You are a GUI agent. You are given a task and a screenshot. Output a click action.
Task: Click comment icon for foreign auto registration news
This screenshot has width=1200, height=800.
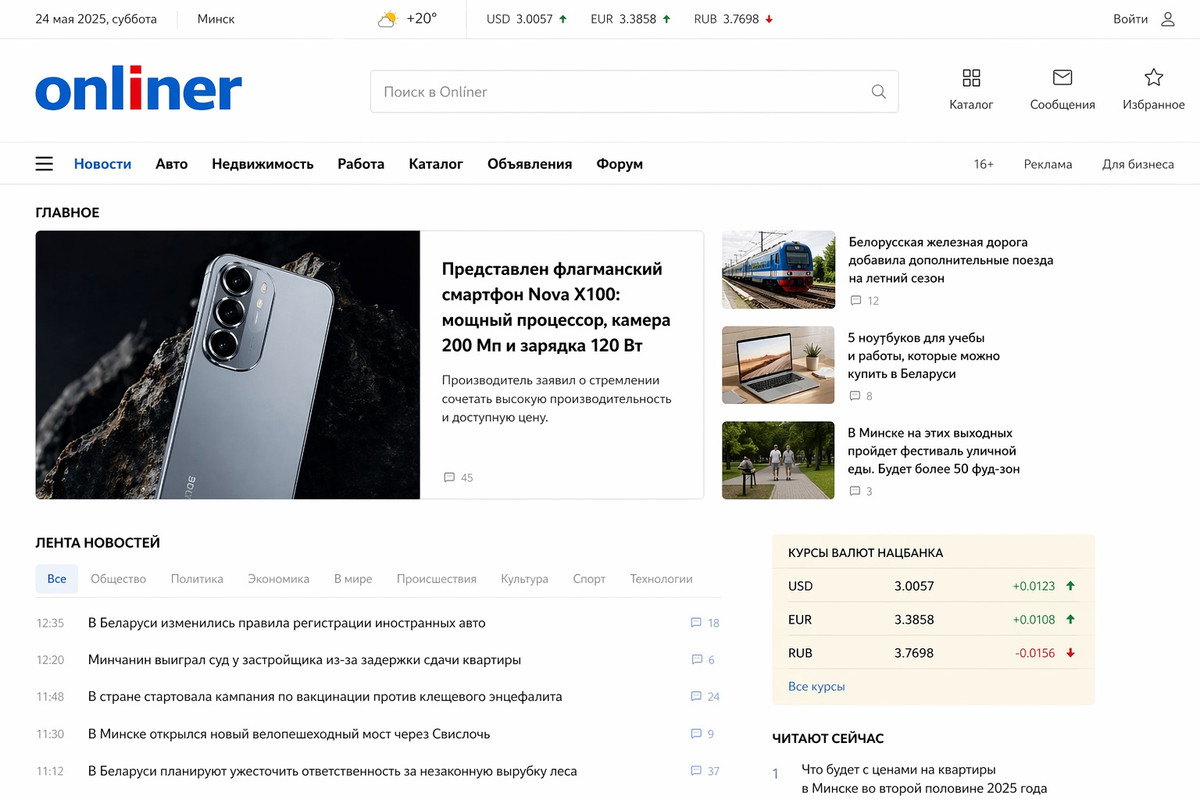tap(696, 623)
